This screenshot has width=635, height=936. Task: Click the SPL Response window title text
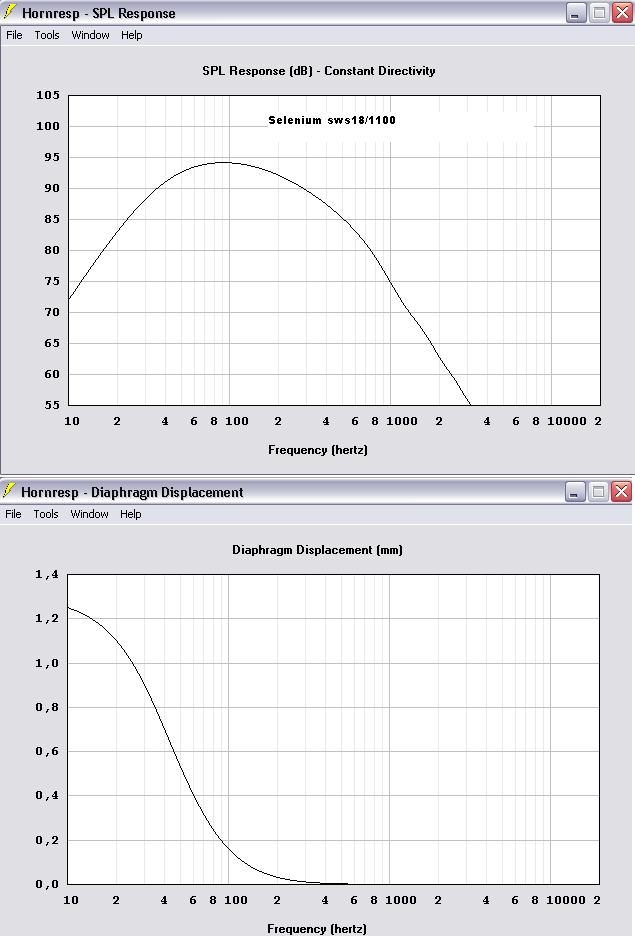click(98, 13)
